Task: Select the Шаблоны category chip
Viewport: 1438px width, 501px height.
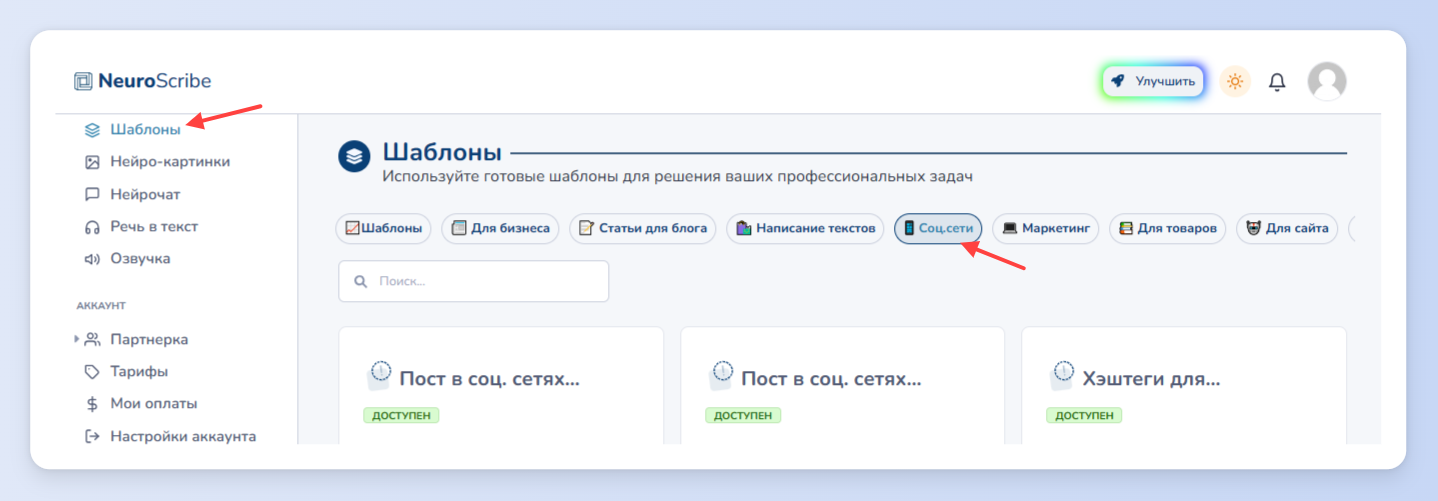Action: (383, 228)
